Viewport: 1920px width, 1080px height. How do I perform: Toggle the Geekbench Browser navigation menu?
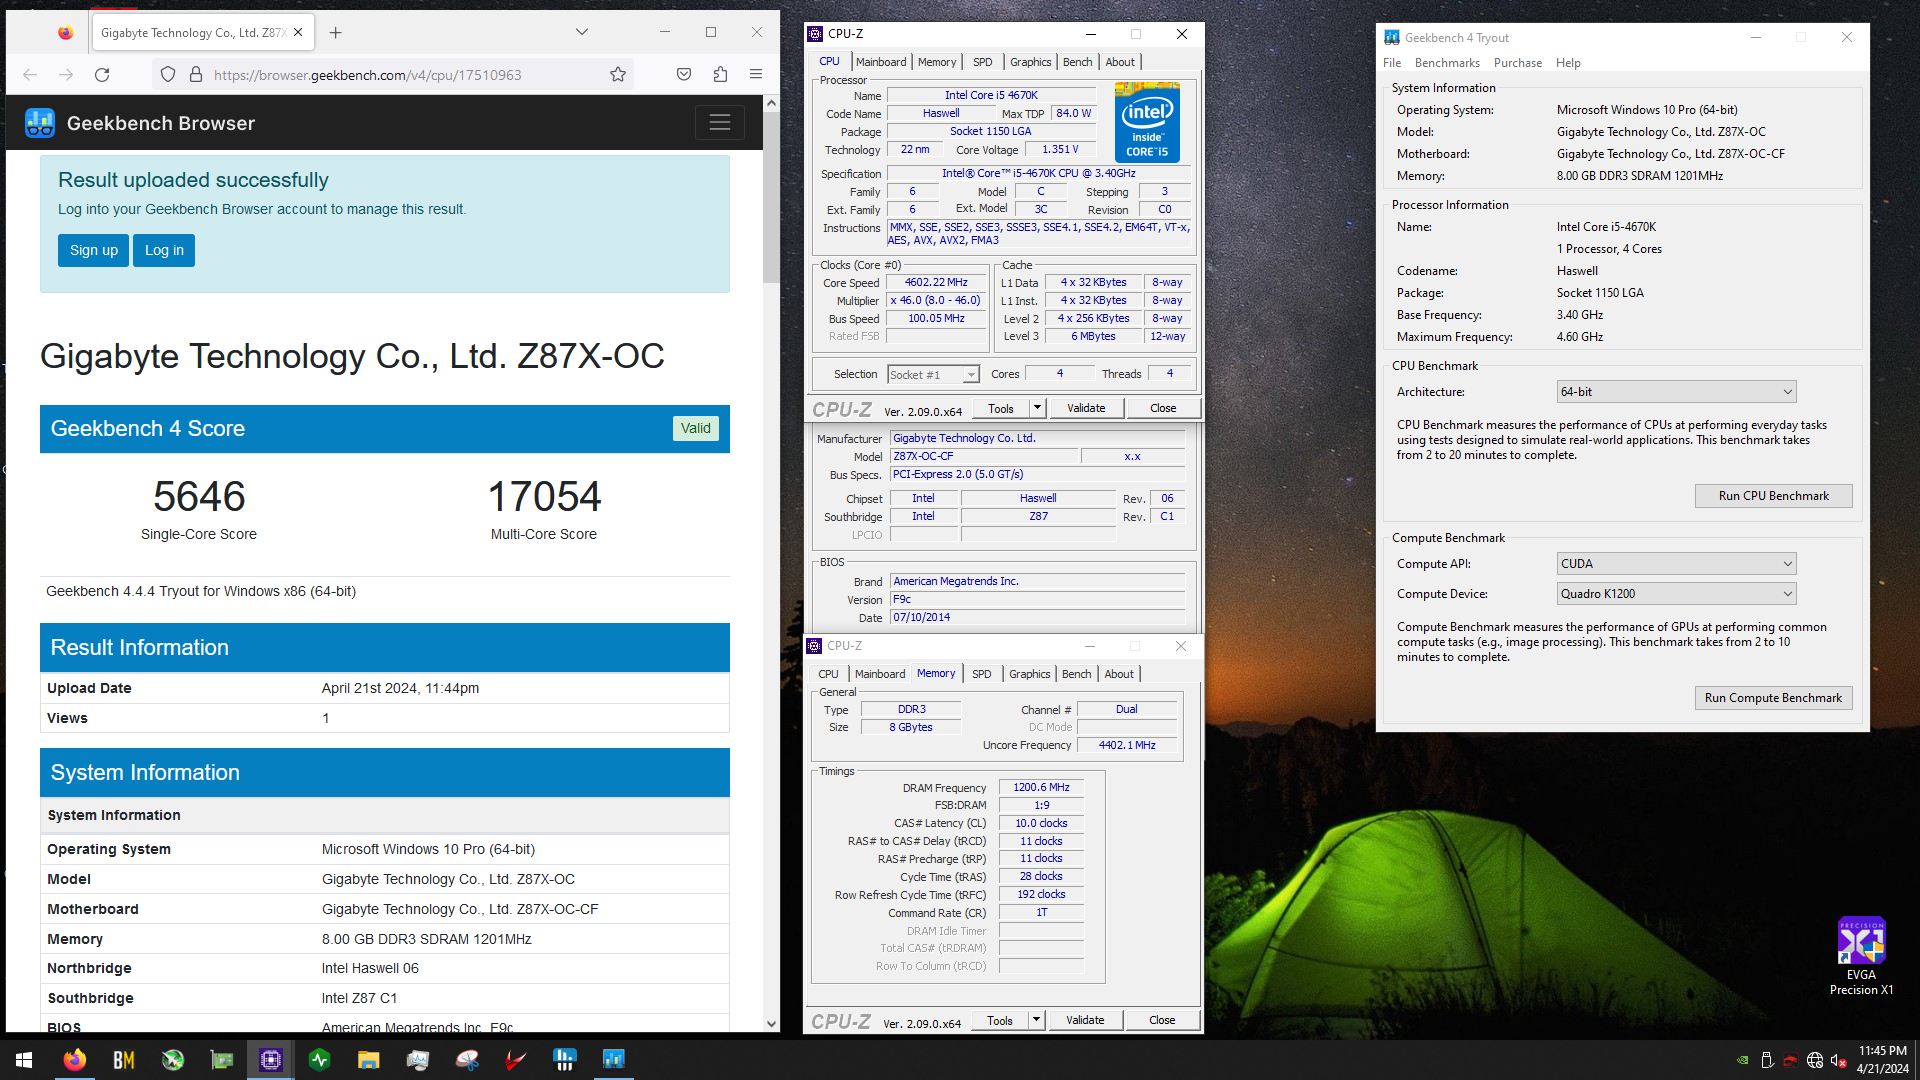pos(720,123)
